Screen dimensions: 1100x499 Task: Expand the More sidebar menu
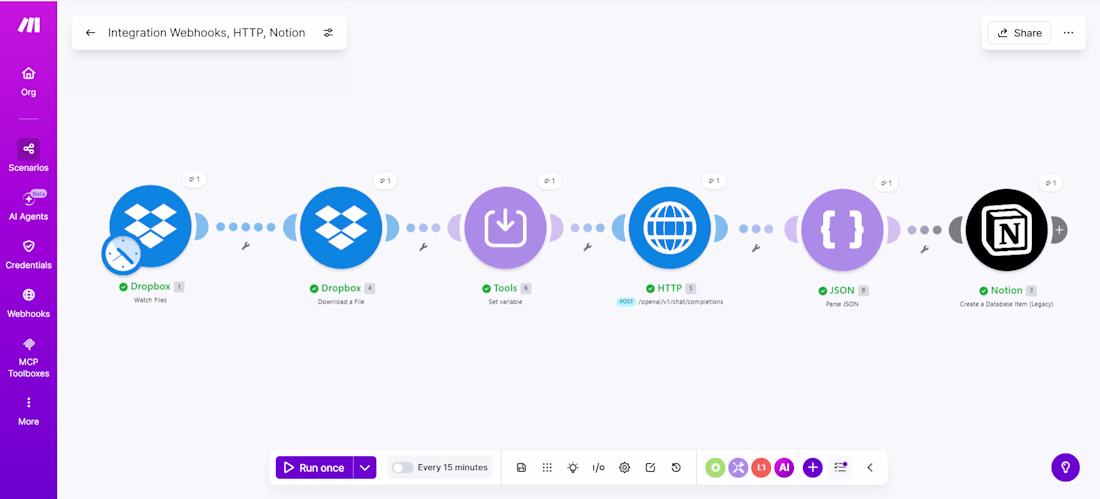tap(28, 411)
